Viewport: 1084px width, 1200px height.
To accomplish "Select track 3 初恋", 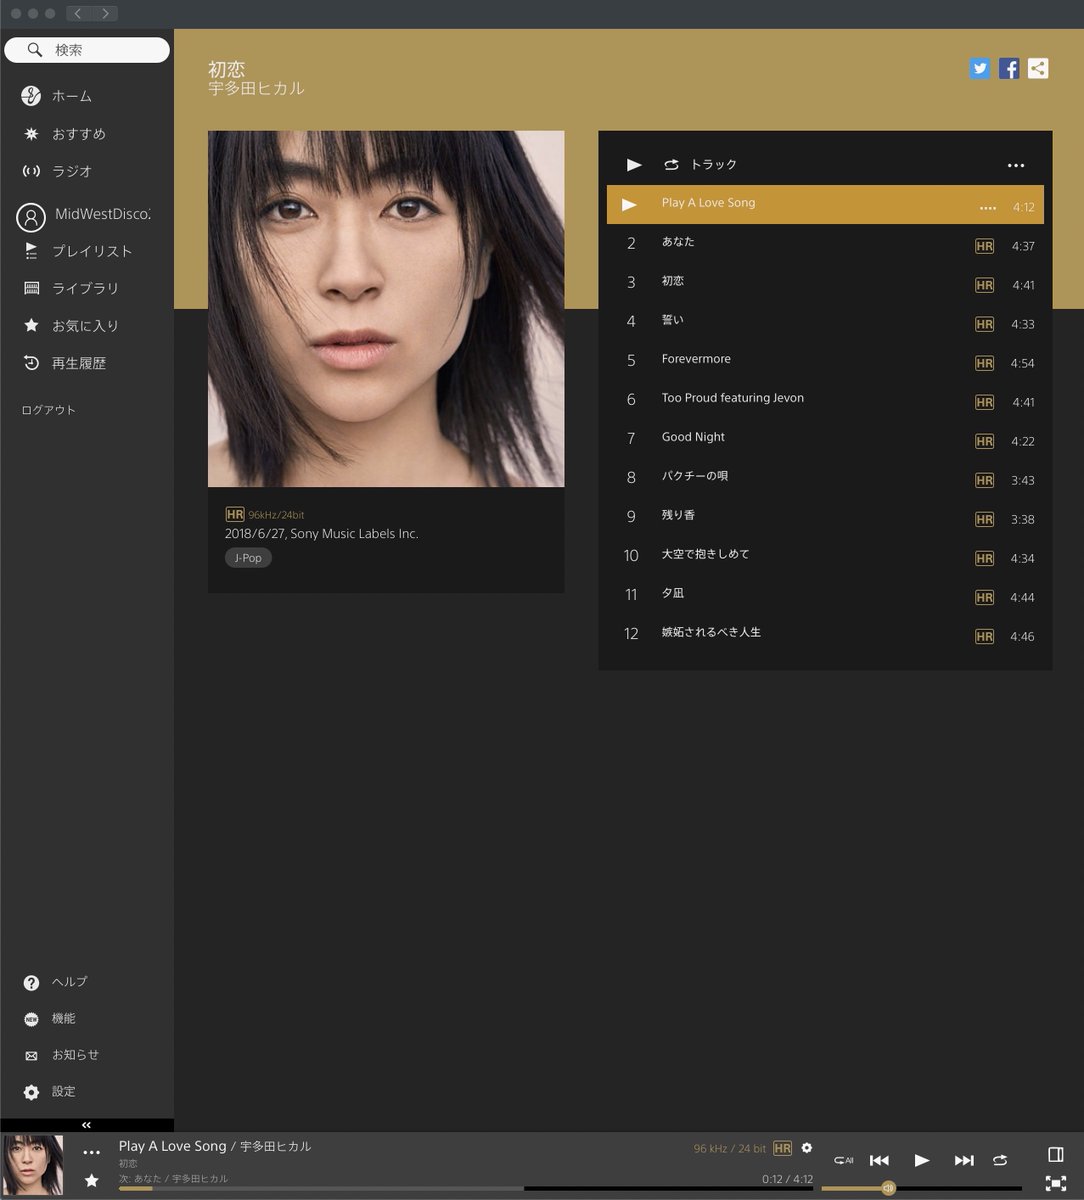I will pos(825,282).
